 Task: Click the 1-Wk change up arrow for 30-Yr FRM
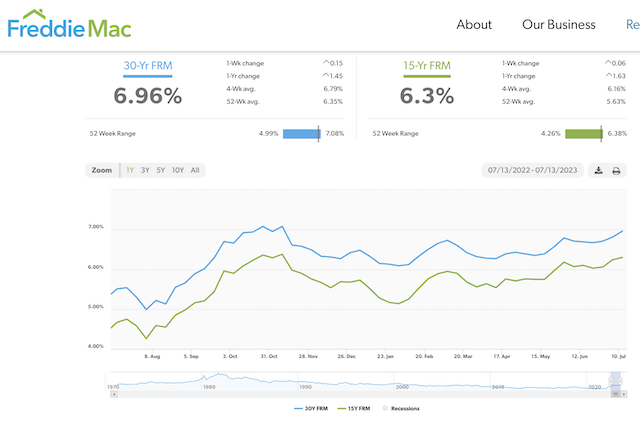[x=325, y=63]
